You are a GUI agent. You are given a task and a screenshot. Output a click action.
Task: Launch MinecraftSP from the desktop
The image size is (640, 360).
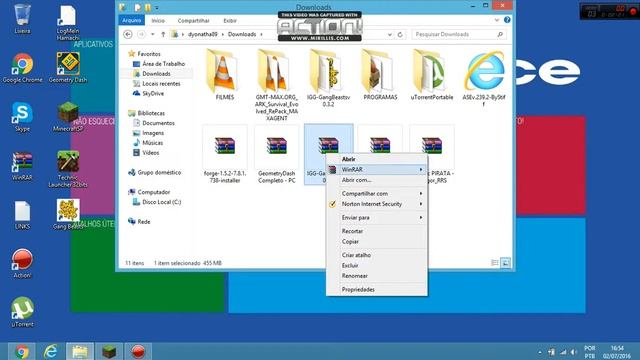click(68, 117)
